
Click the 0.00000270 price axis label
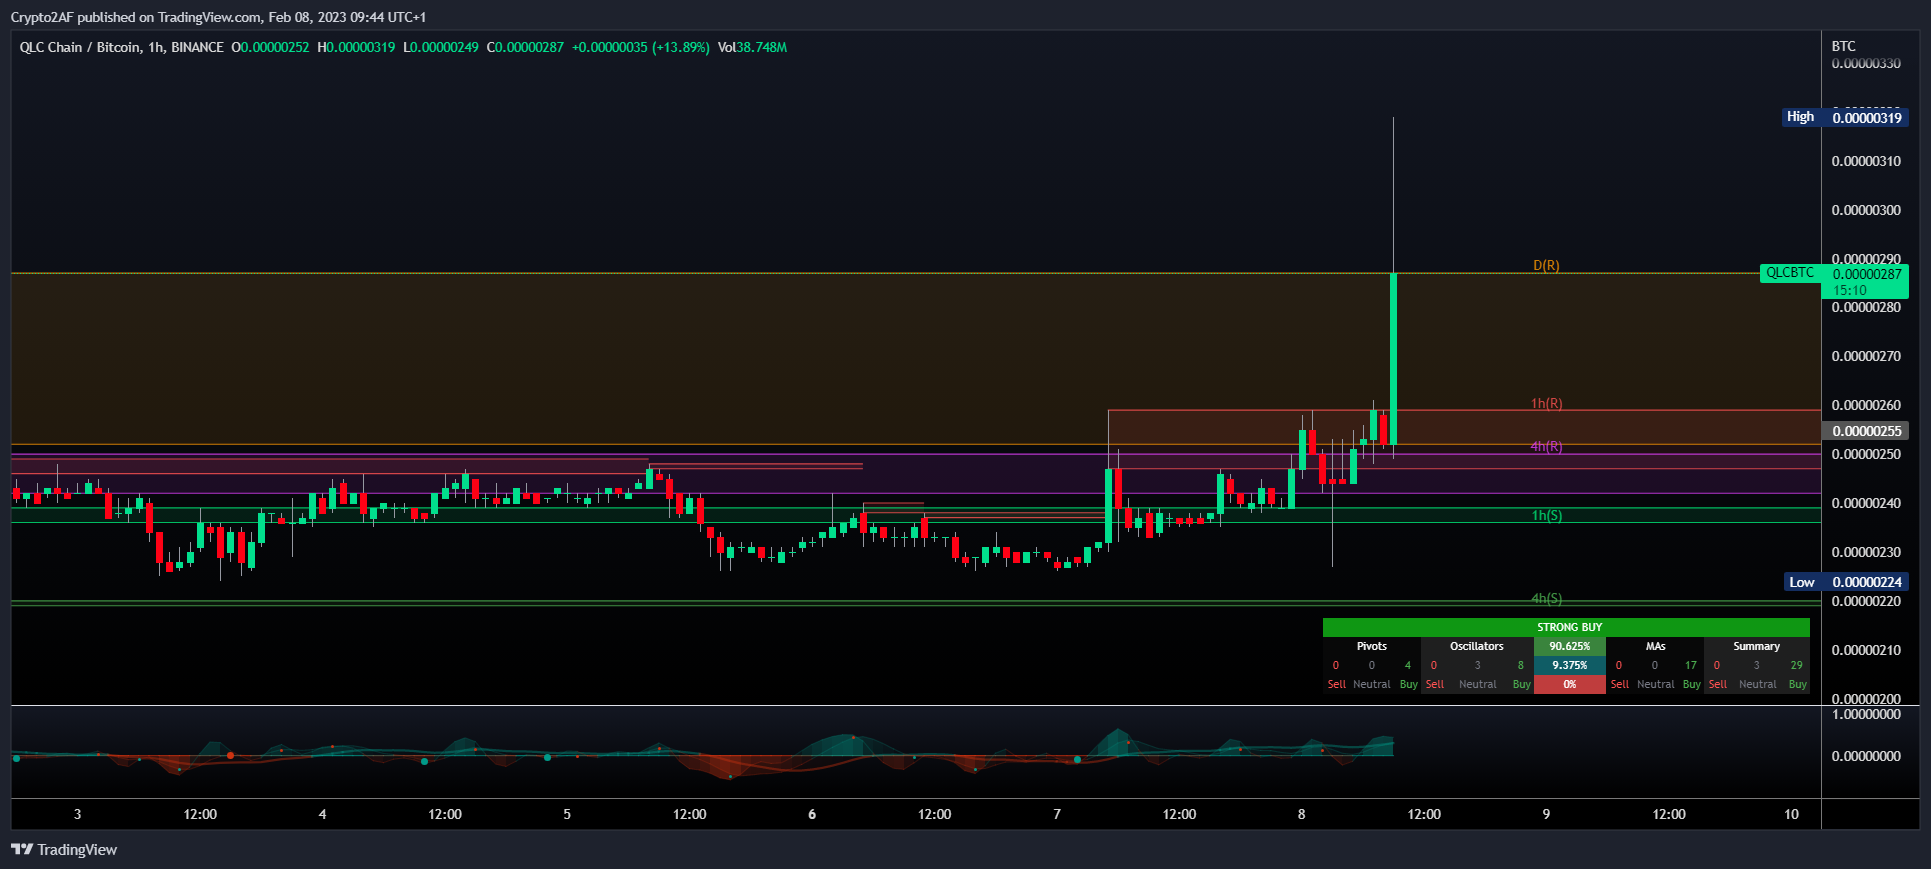coord(1866,356)
